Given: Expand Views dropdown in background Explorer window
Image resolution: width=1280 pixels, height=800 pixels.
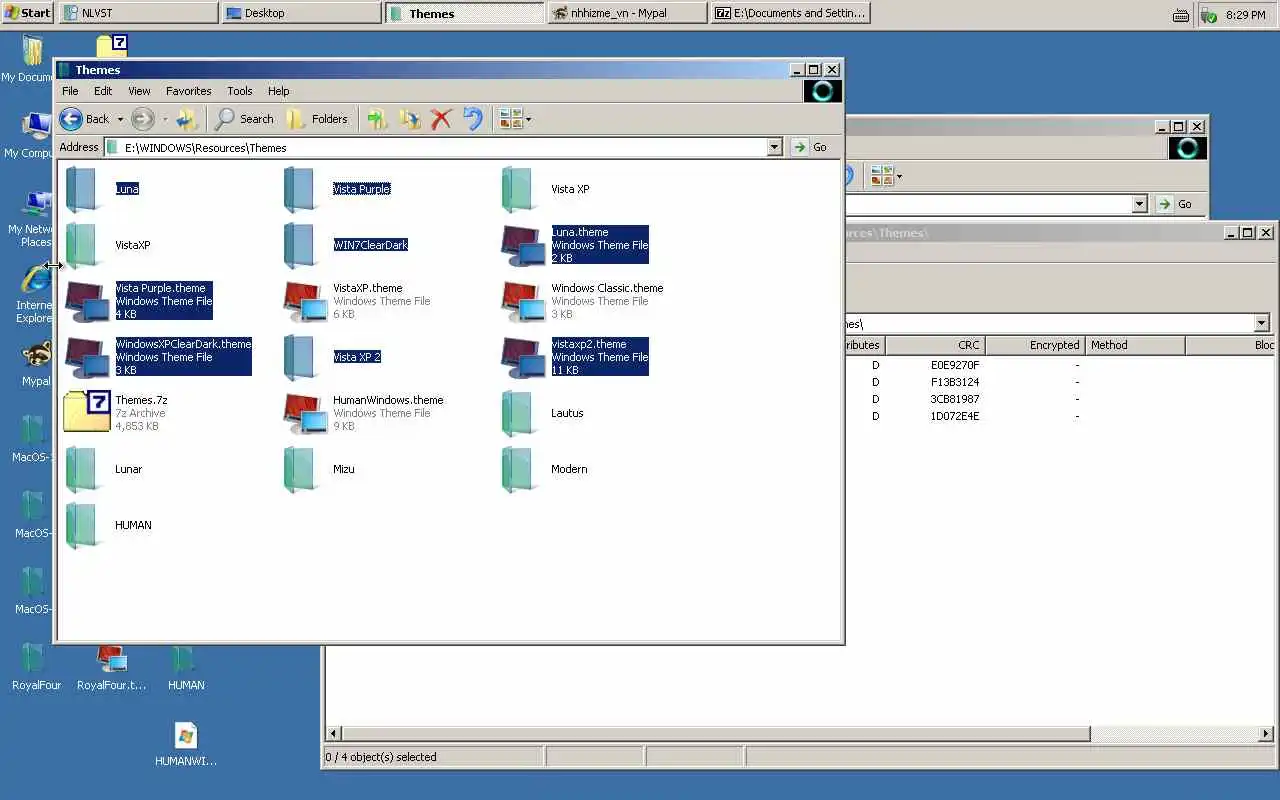Looking at the screenshot, I should coord(899,177).
